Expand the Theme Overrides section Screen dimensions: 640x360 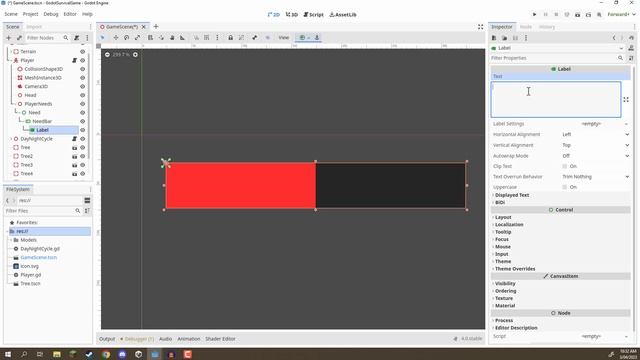[x=514, y=269]
